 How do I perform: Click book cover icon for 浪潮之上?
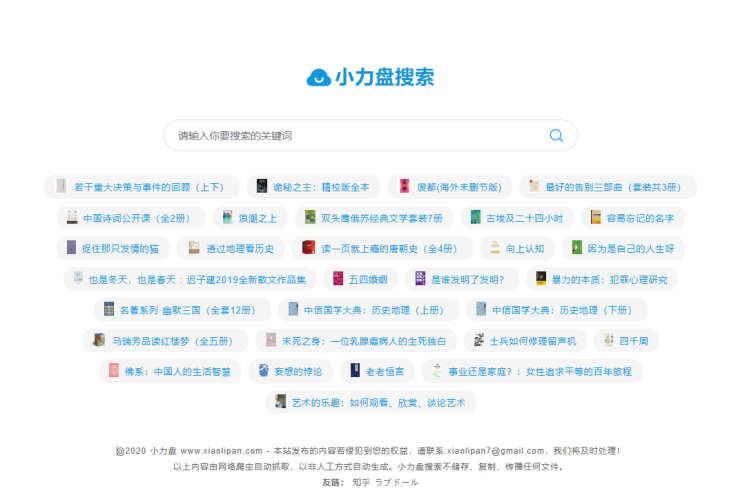click(228, 217)
